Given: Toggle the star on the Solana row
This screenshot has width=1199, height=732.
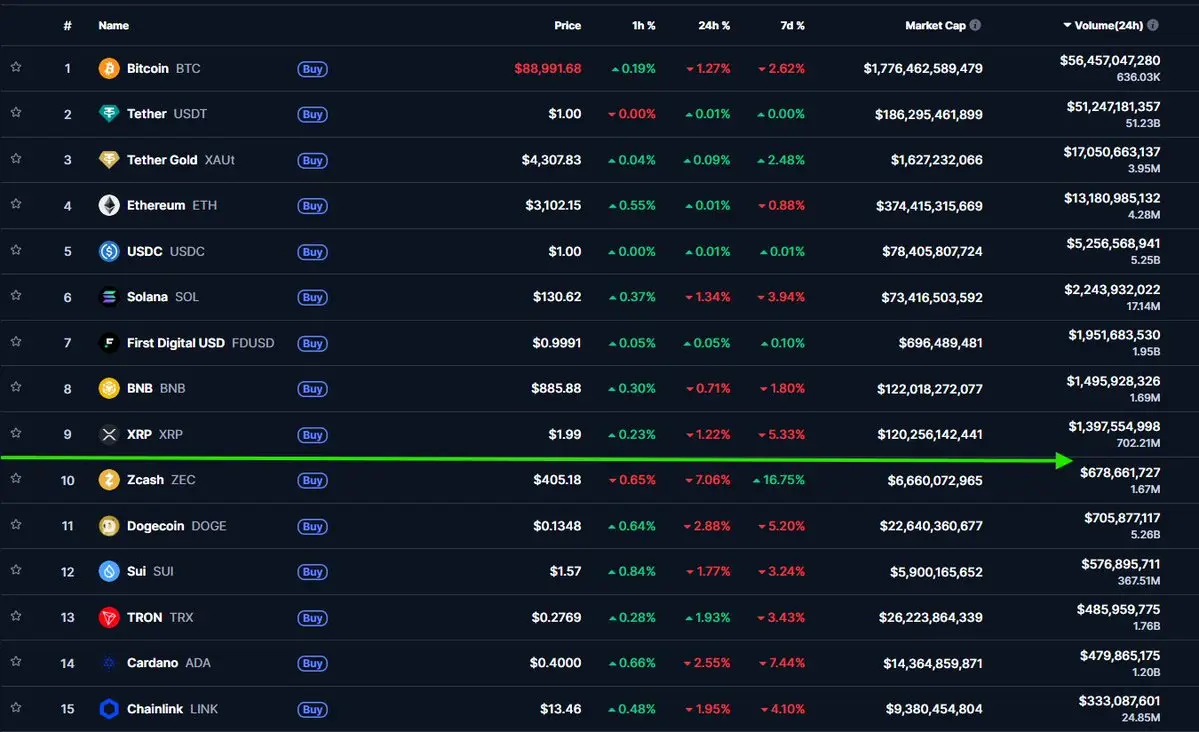Looking at the screenshot, I should [16, 296].
